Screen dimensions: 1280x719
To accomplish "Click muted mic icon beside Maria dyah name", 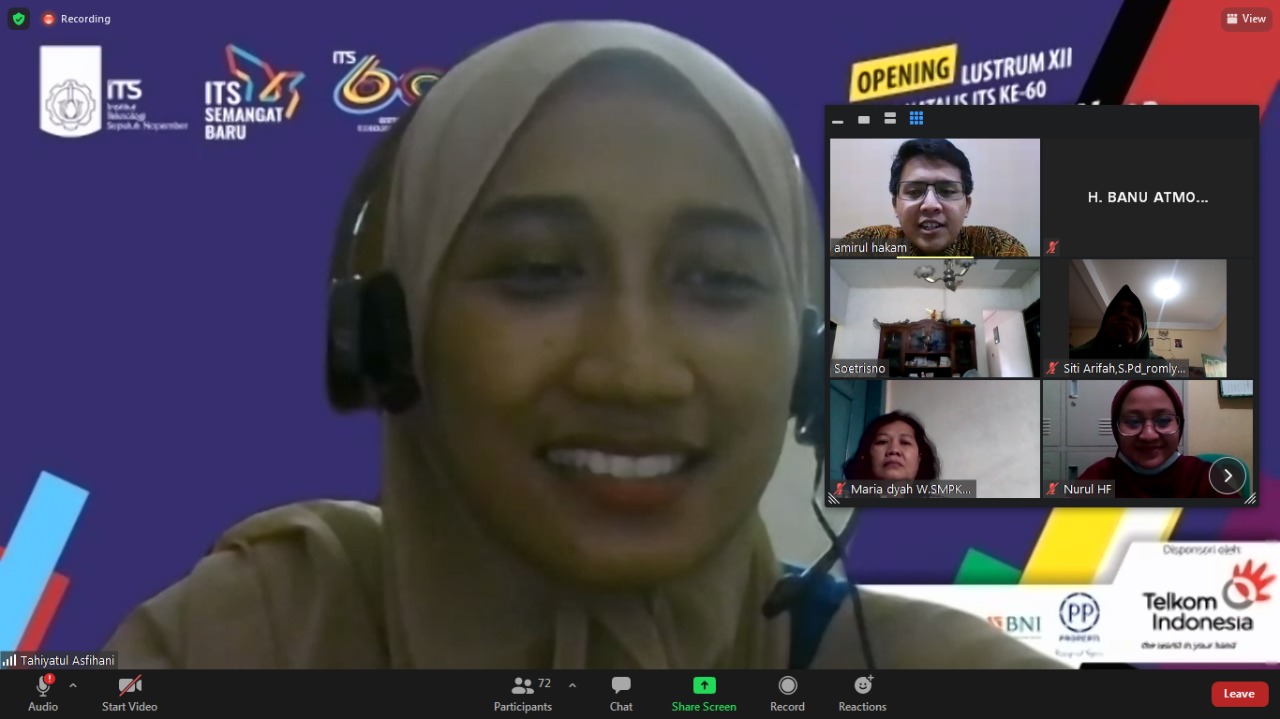I will (x=840, y=489).
